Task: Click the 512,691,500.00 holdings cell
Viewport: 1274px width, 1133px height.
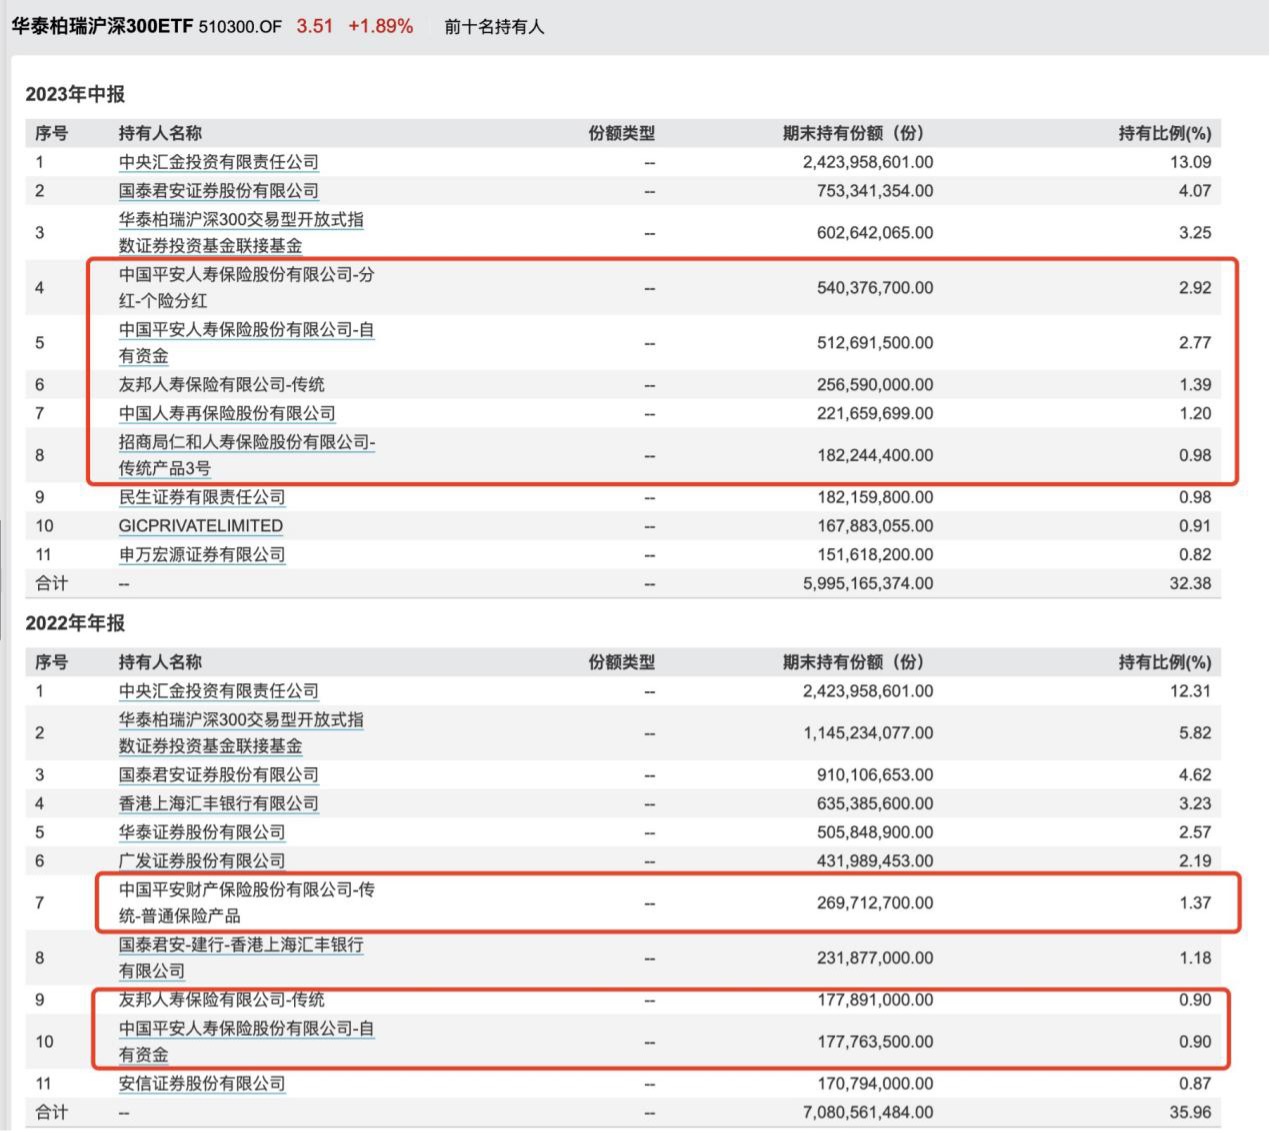Action: click(875, 343)
